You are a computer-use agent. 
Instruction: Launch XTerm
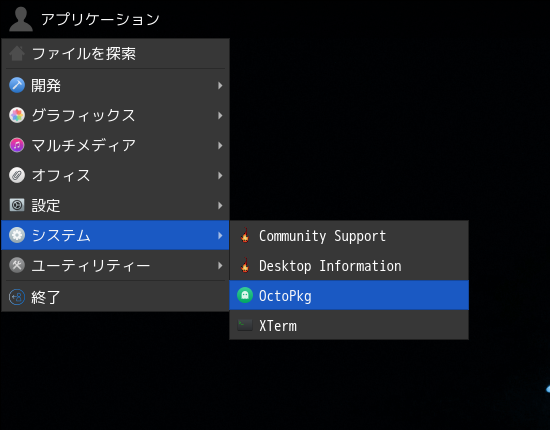tap(349, 325)
